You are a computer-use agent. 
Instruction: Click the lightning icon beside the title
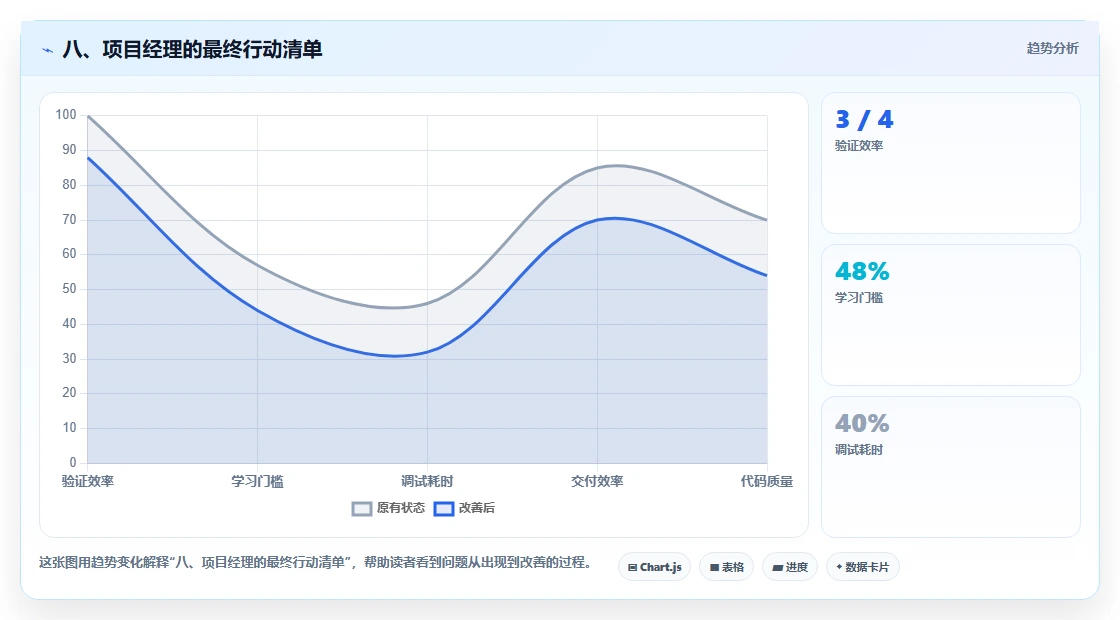coord(48,50)
